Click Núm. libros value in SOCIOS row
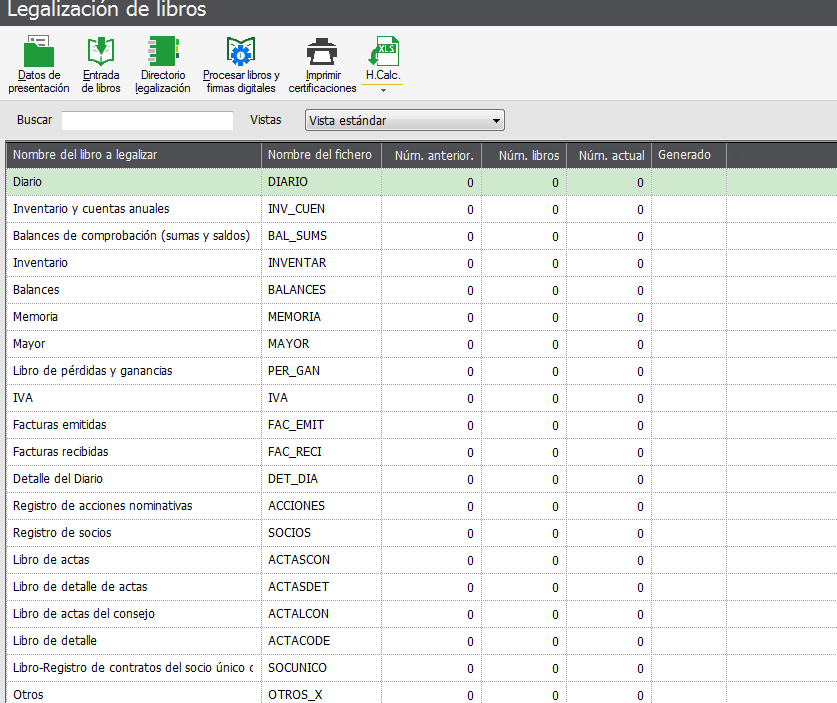Screen dimensions: 837x703 524,532
